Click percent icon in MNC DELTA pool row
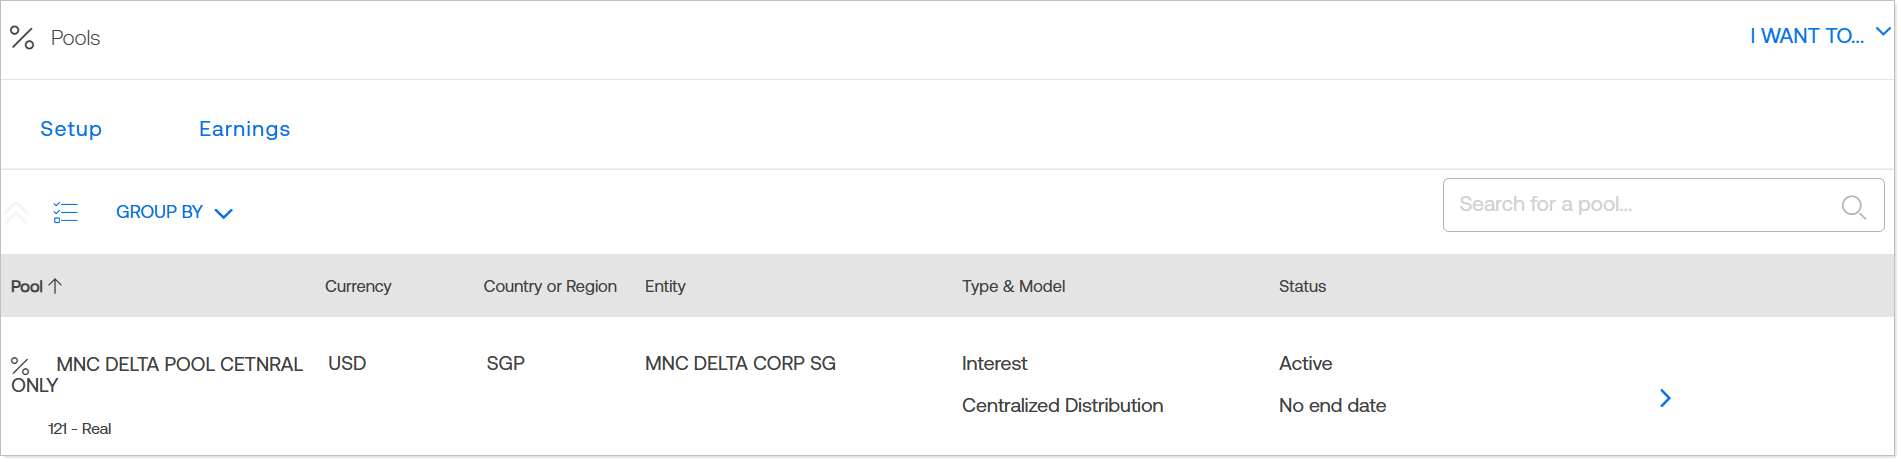Image resolution: width=1901 pixels, height=462 pixels. click(x=20, y=366)
